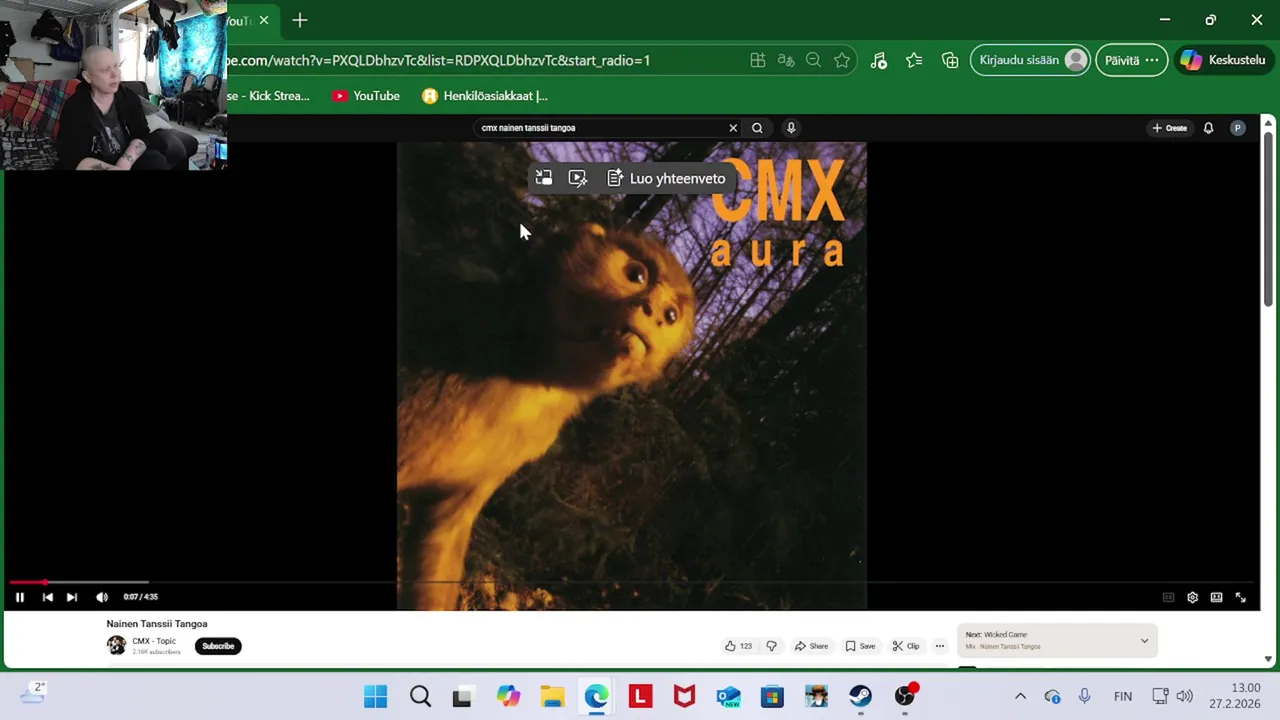Share the video
Screen dimensions: 1280x720
click(811, 646)
